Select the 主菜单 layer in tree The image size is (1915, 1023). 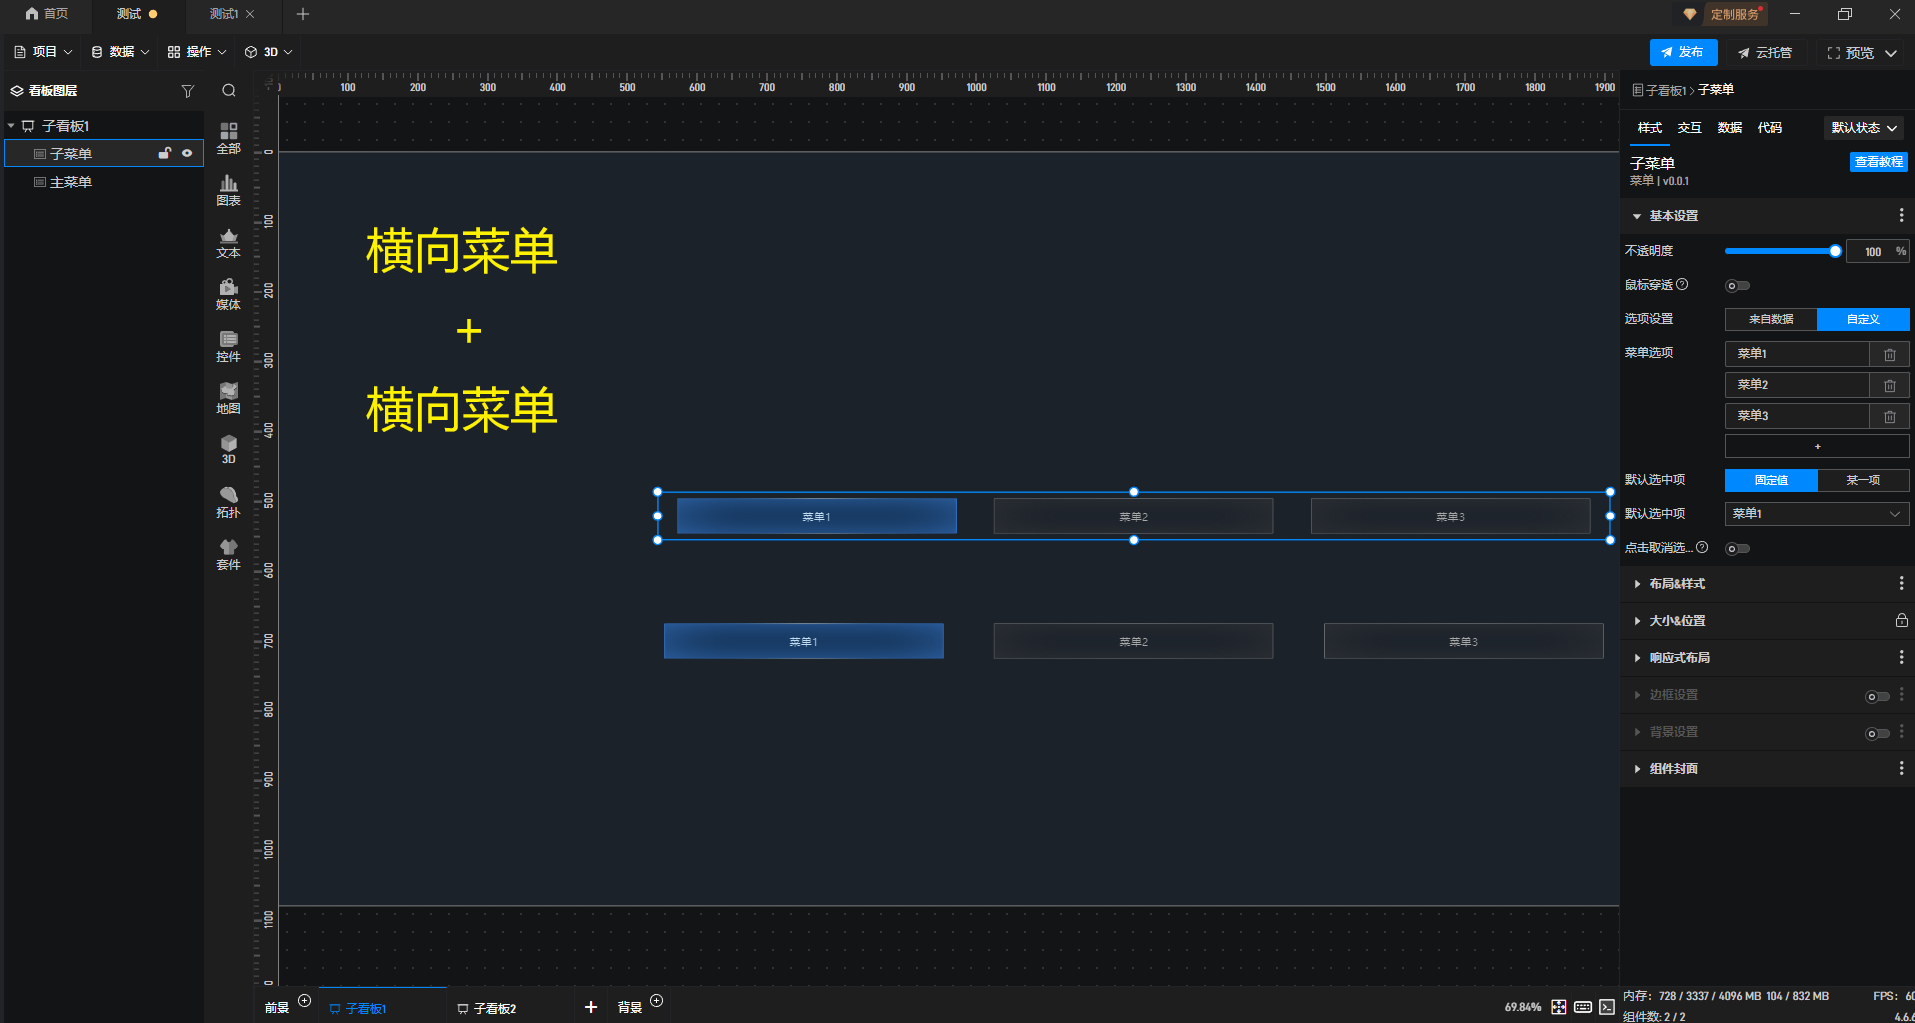coord(71,182)
